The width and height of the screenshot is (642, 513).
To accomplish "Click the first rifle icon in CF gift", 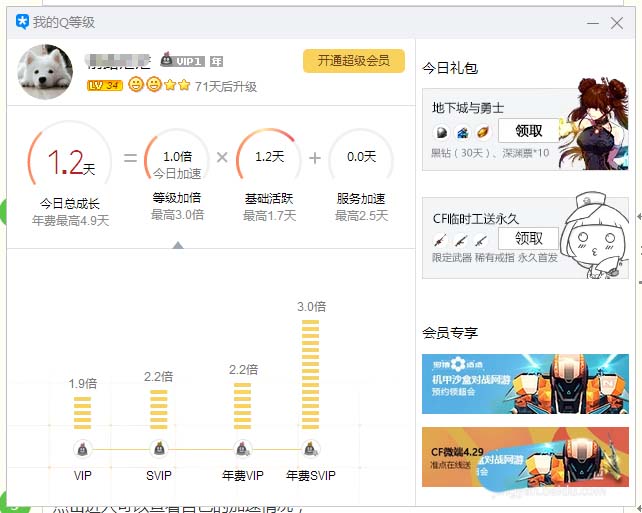I will (x=441, y=240).
